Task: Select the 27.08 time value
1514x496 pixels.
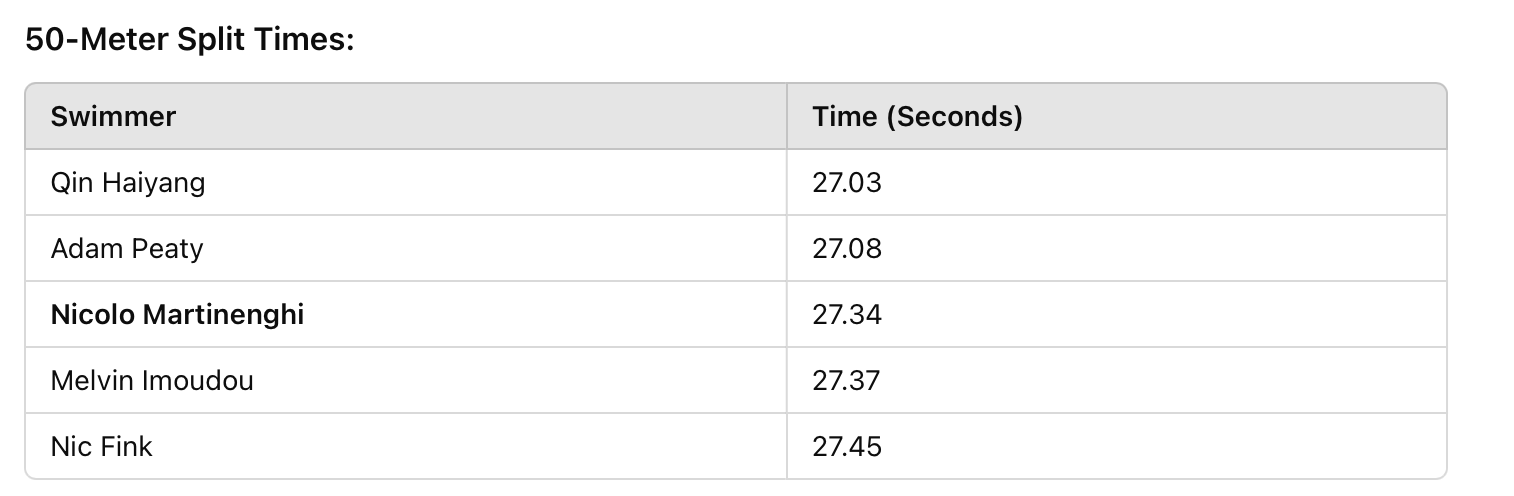Action: pos(847,248)
